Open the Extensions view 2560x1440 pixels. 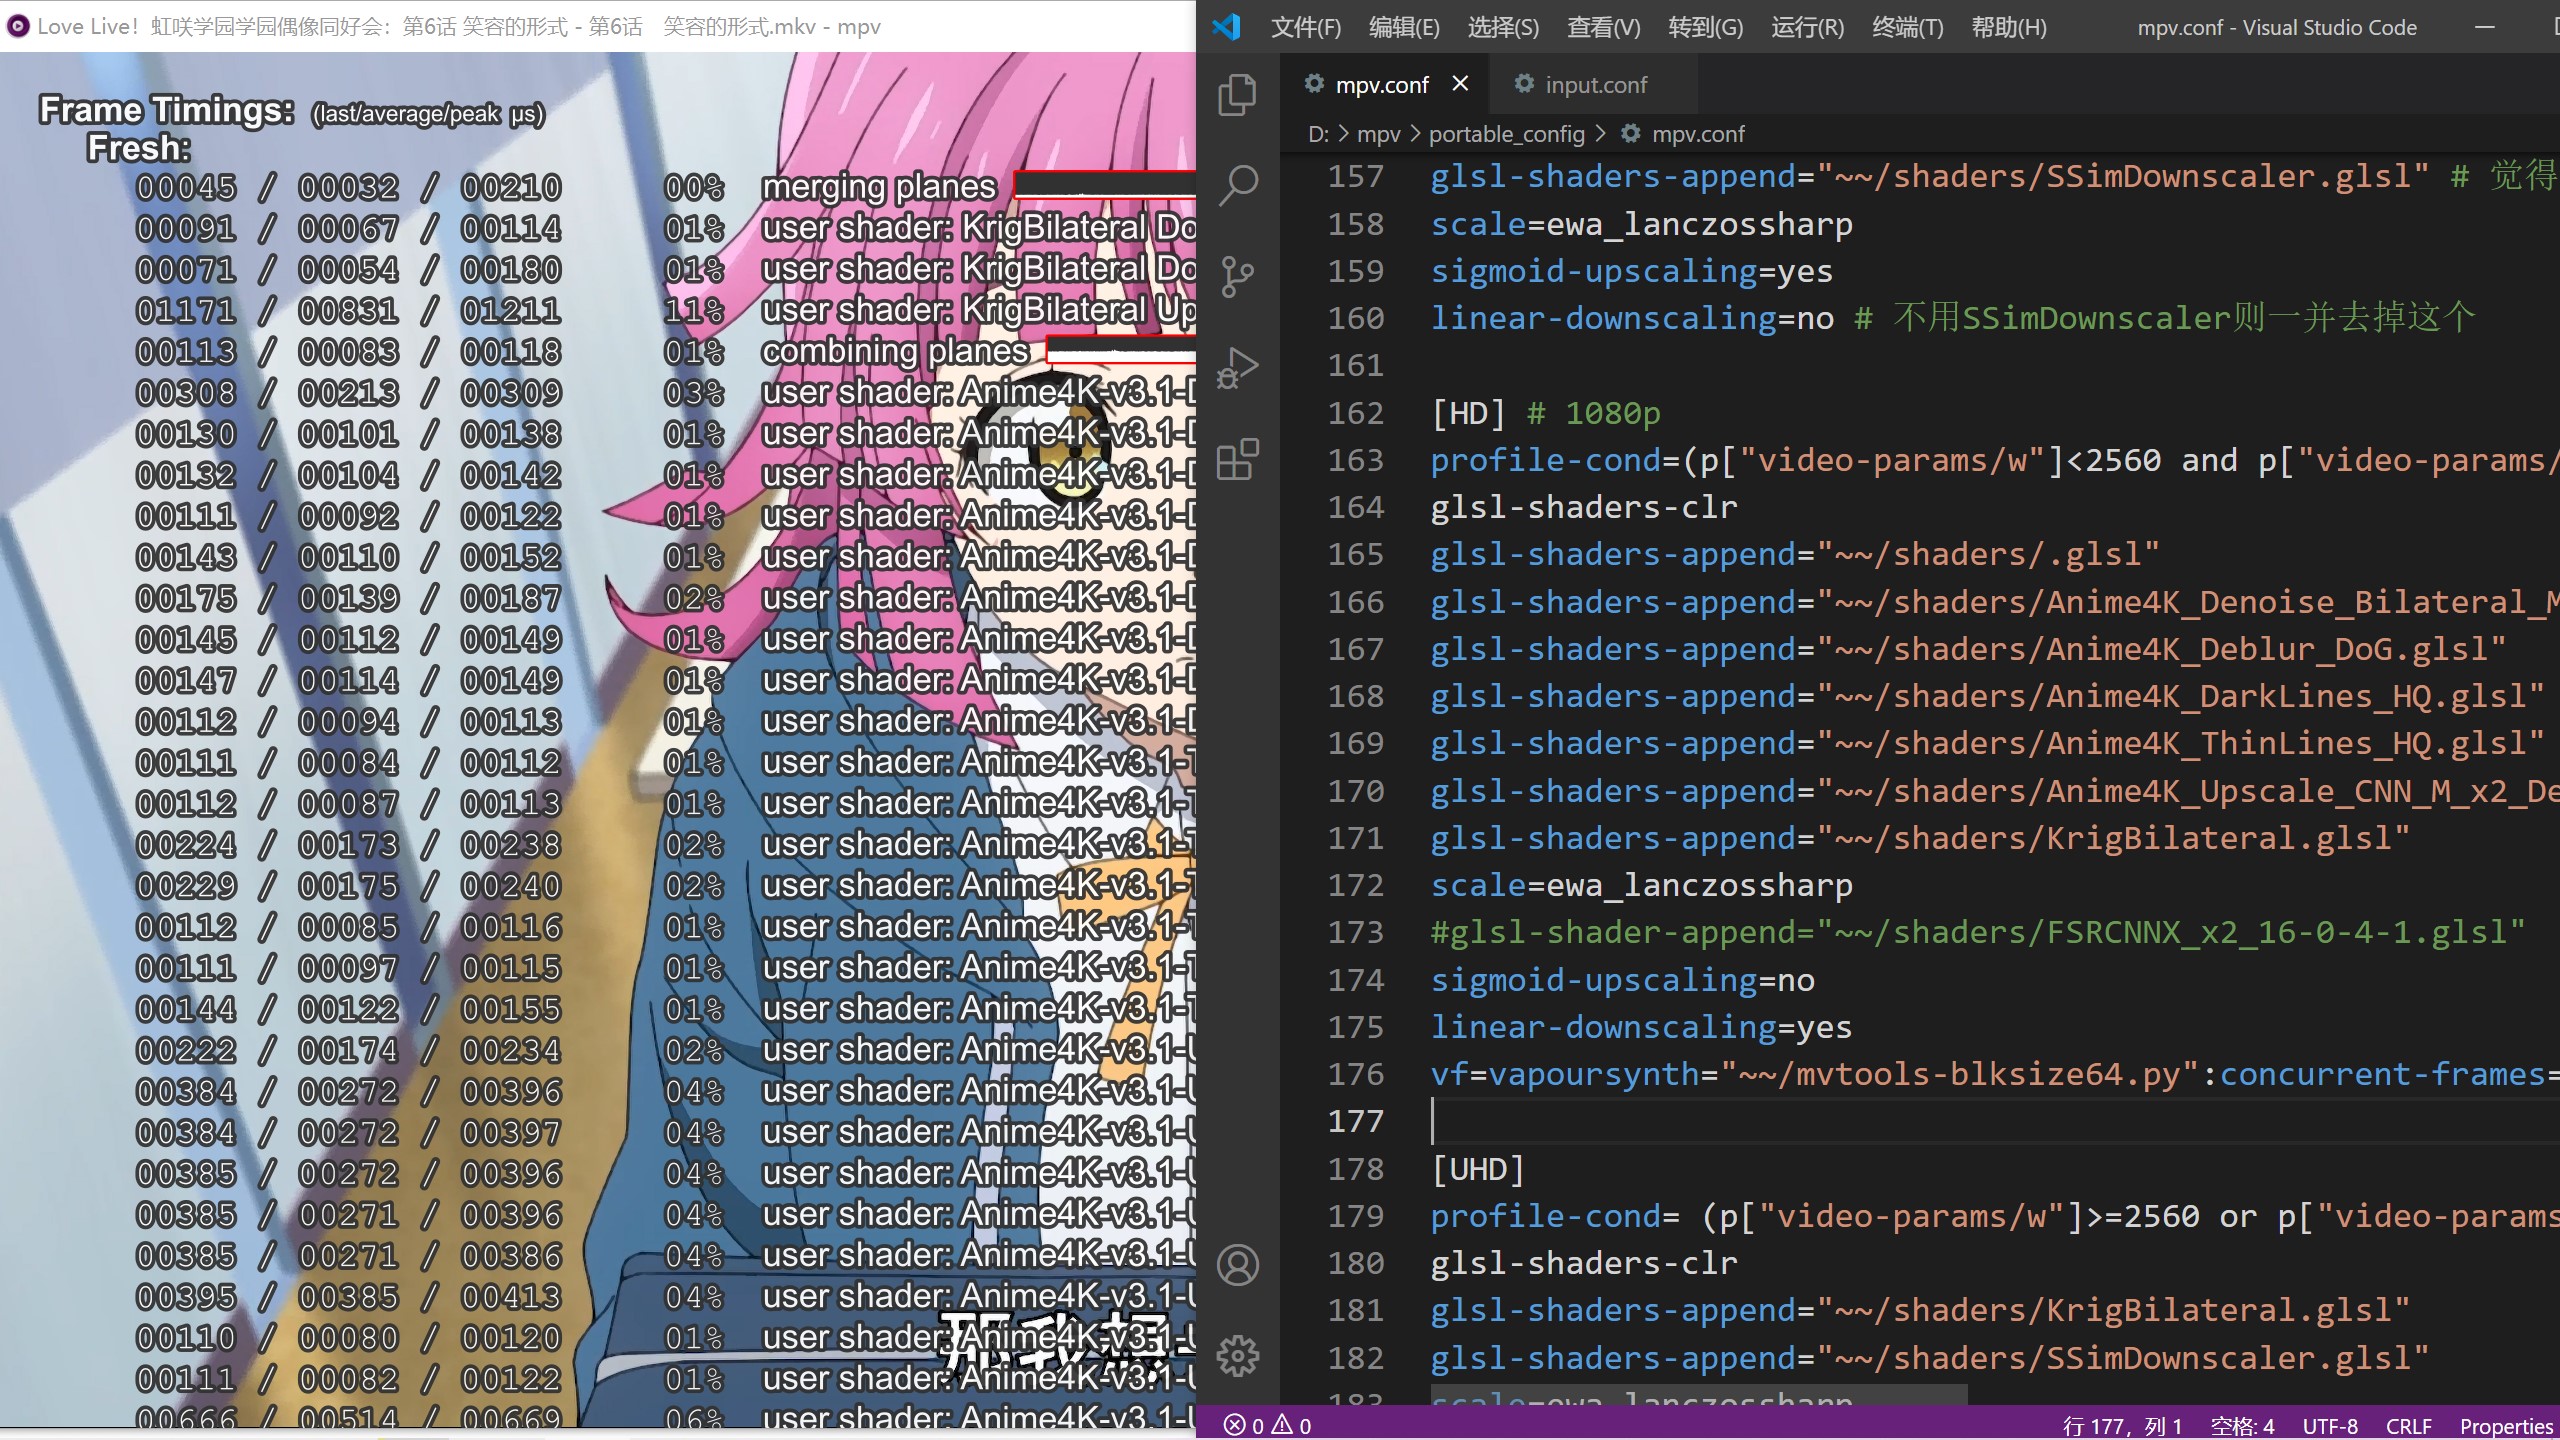1237,459
